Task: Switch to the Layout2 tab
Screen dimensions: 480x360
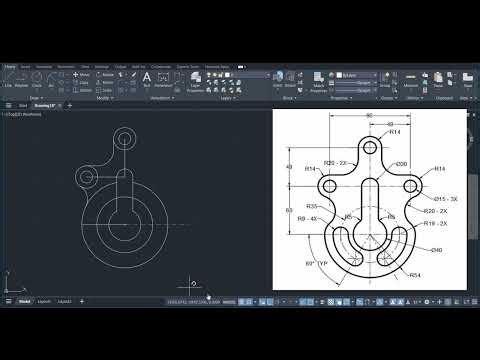Action: (x=65, y=302)
